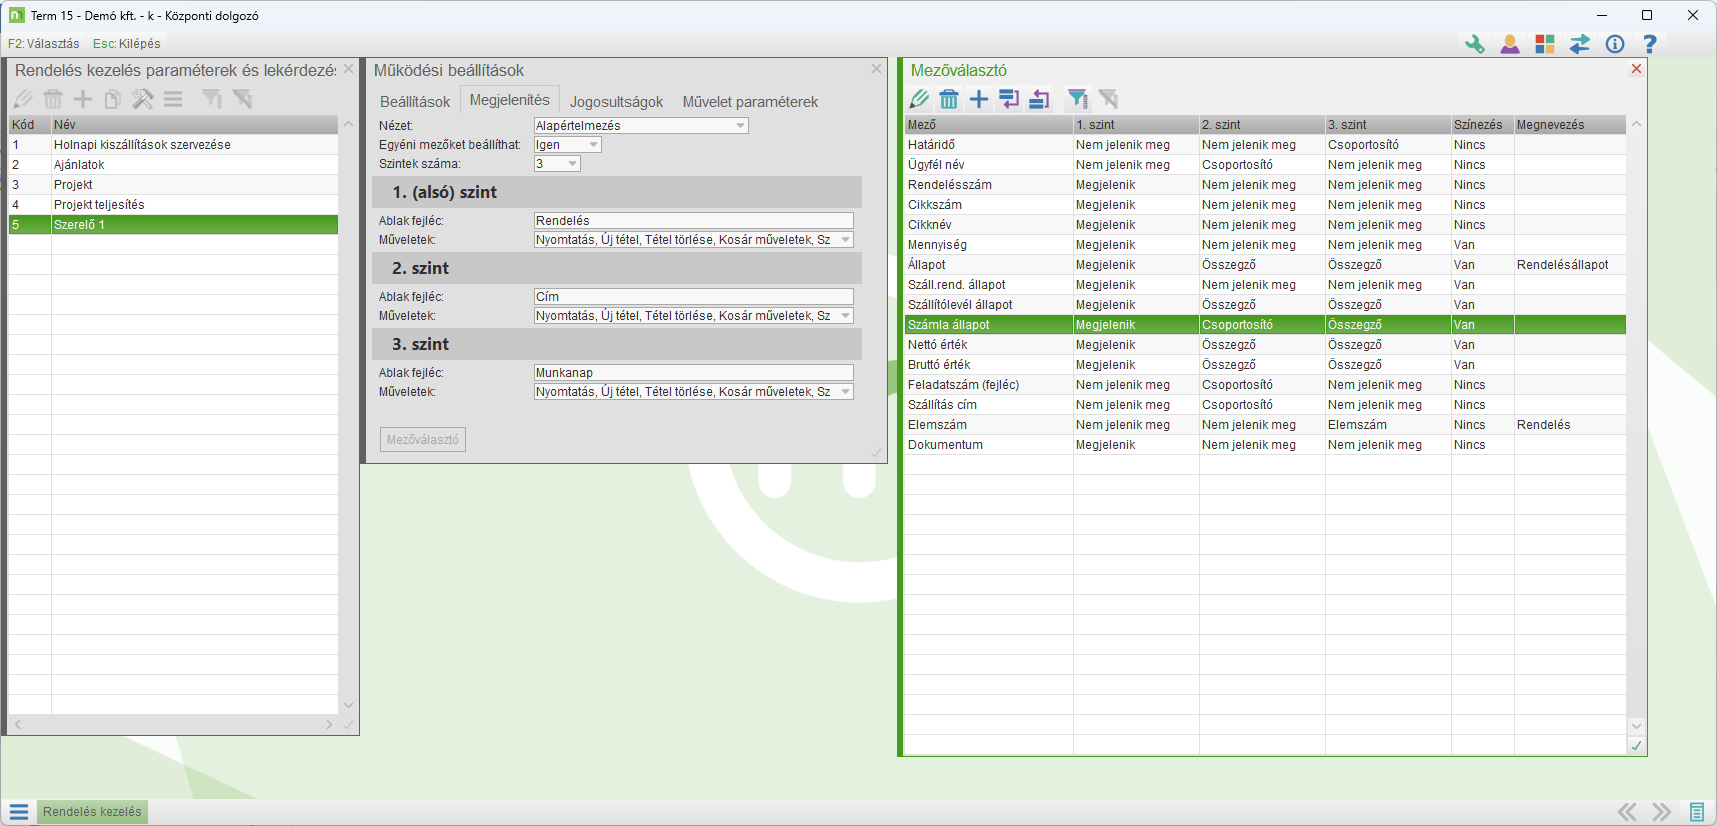Expand the Műveletek dropdown under 3. szint

tap(845, 392)
